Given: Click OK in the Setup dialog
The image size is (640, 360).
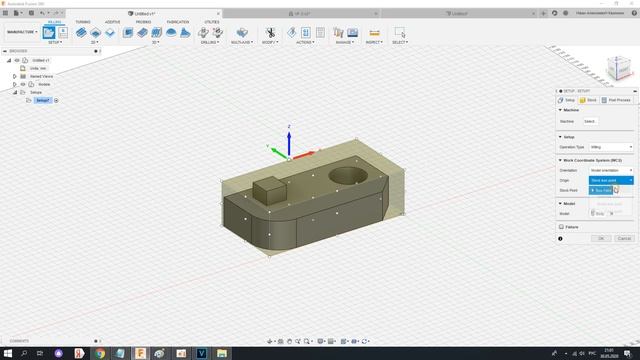Looking at the screenshot, I should click(x=601, y=238).
